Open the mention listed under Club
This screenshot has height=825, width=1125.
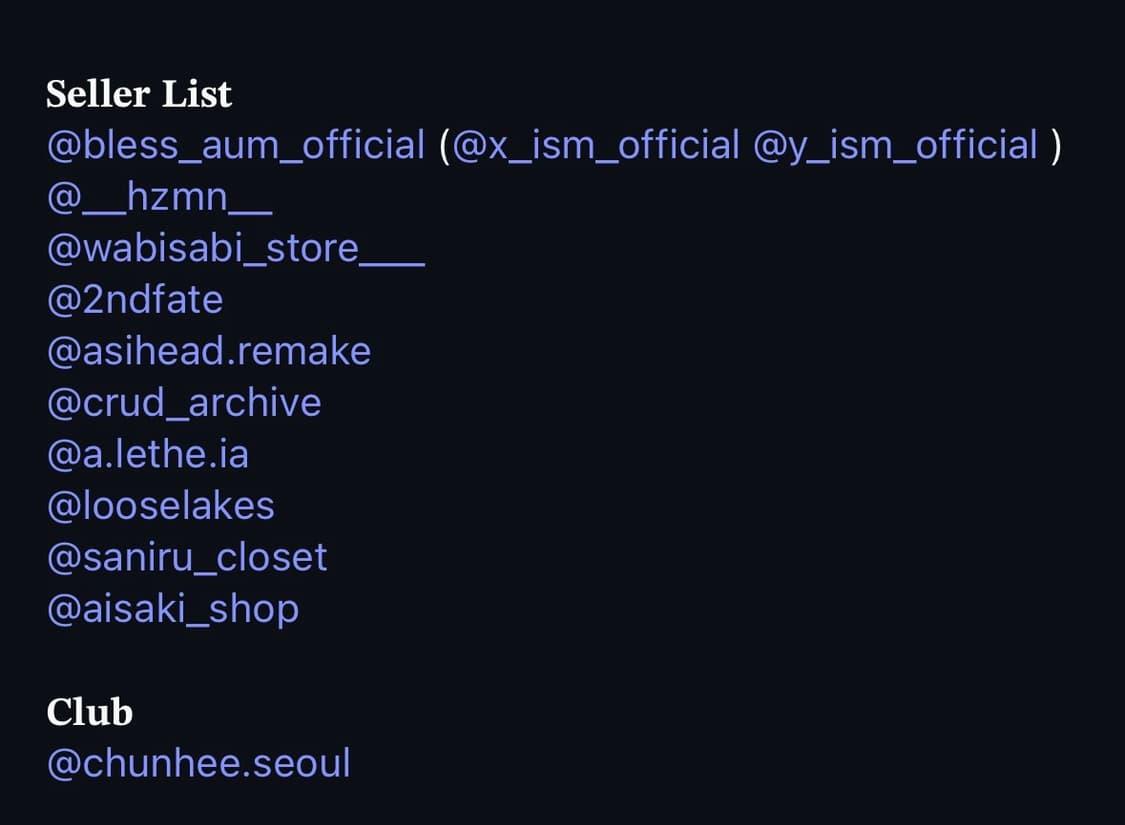(x=199, y=764)
